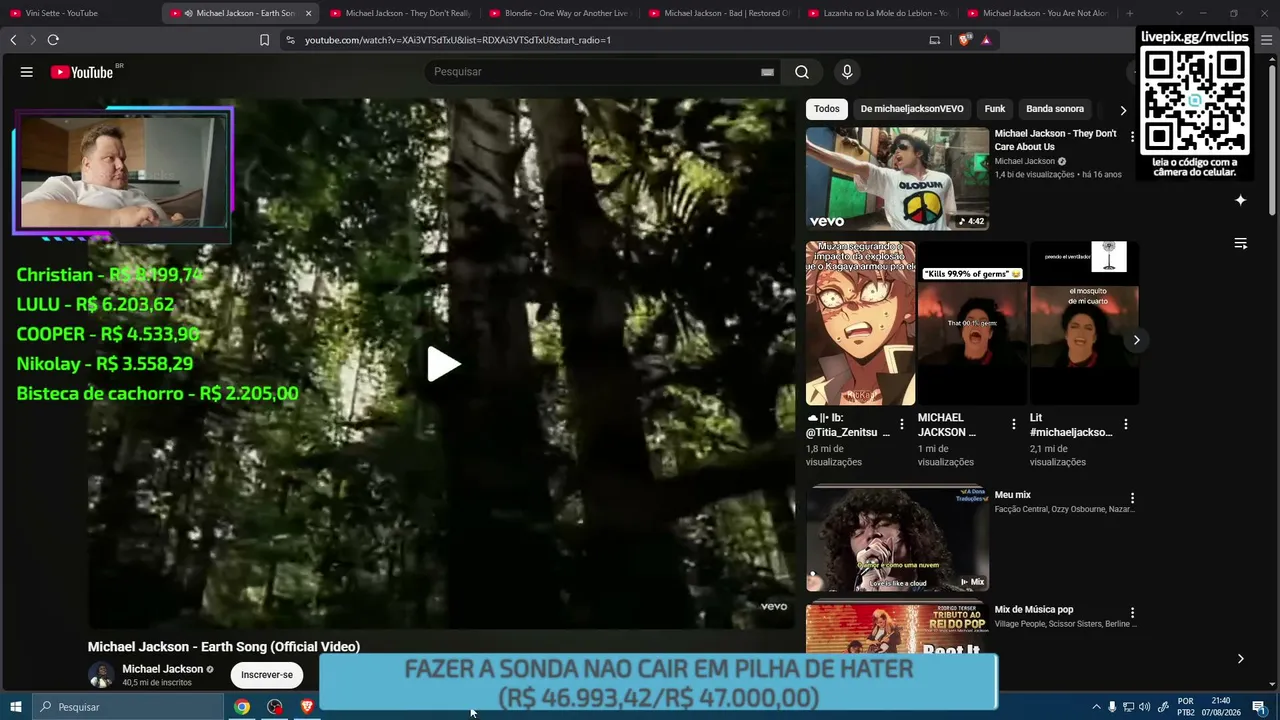Image resolution: width=1280 pixels, height=720 pixels.
Task: Open the queue playlist icon at right
Action: [1240, 244]
